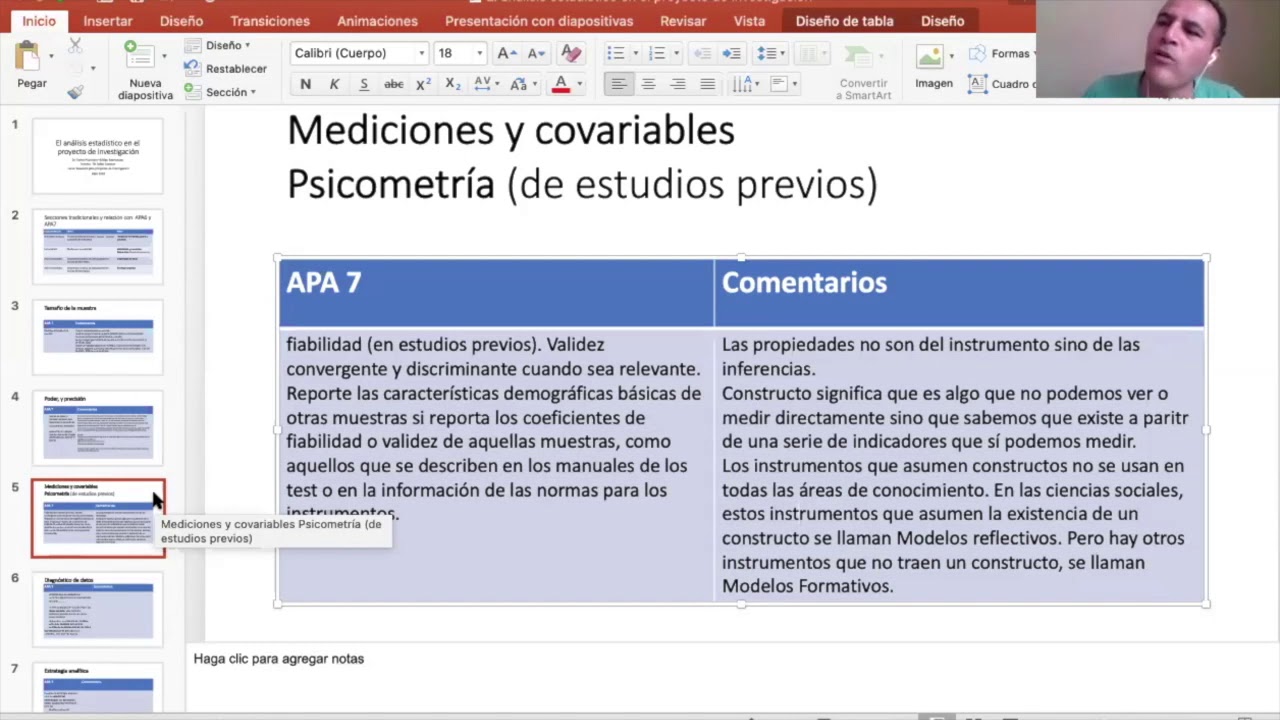Open the Diseño layout dropdown in the ribbon
Image resolution: width=1280 pixels, height=720 pixels.
tap(217, 45)
